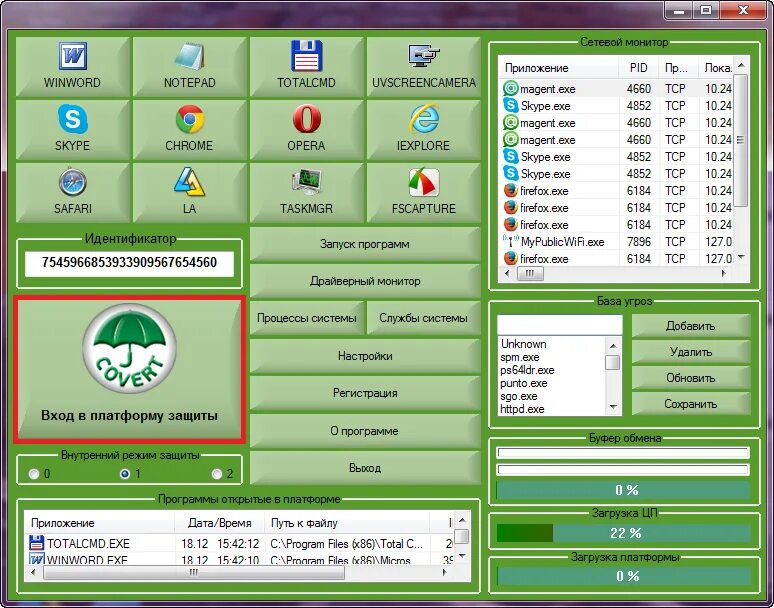
Task: Select protection mode 1 radio button
Action: 125,474
